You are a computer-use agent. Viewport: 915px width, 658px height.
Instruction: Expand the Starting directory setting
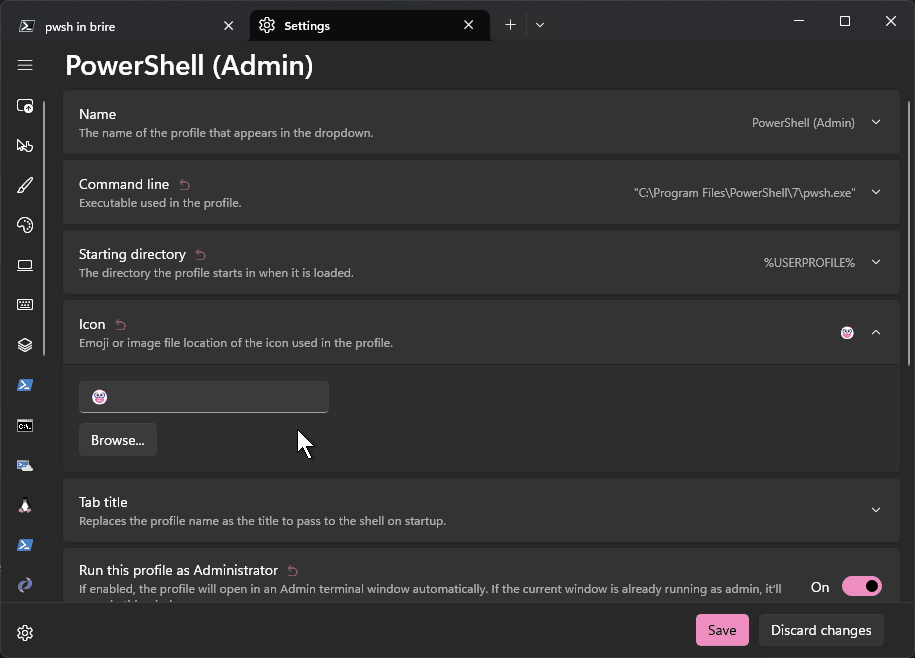[876, 262]
